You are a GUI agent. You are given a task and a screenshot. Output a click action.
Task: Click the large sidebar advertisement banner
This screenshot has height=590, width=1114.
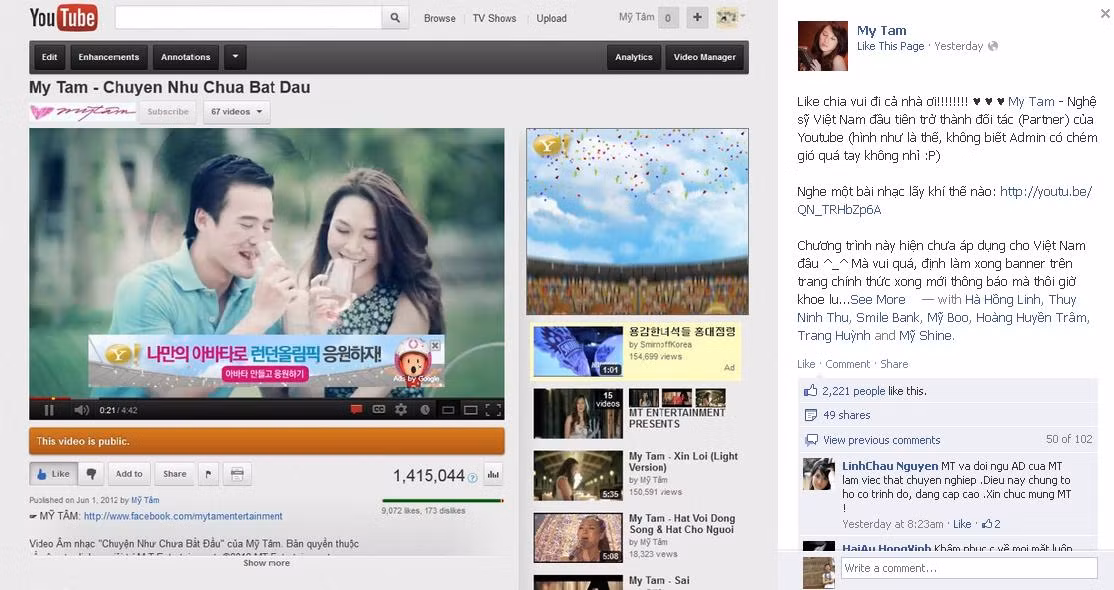(x=637, y=221)
